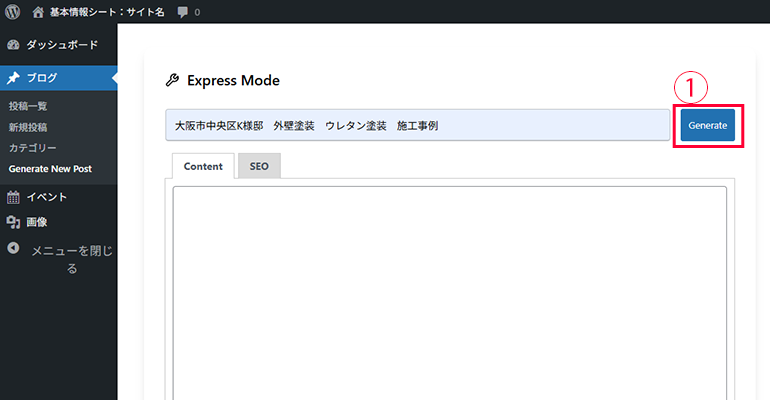770x400 pixels.
Task: Click the images media icon
Action: 13,222
